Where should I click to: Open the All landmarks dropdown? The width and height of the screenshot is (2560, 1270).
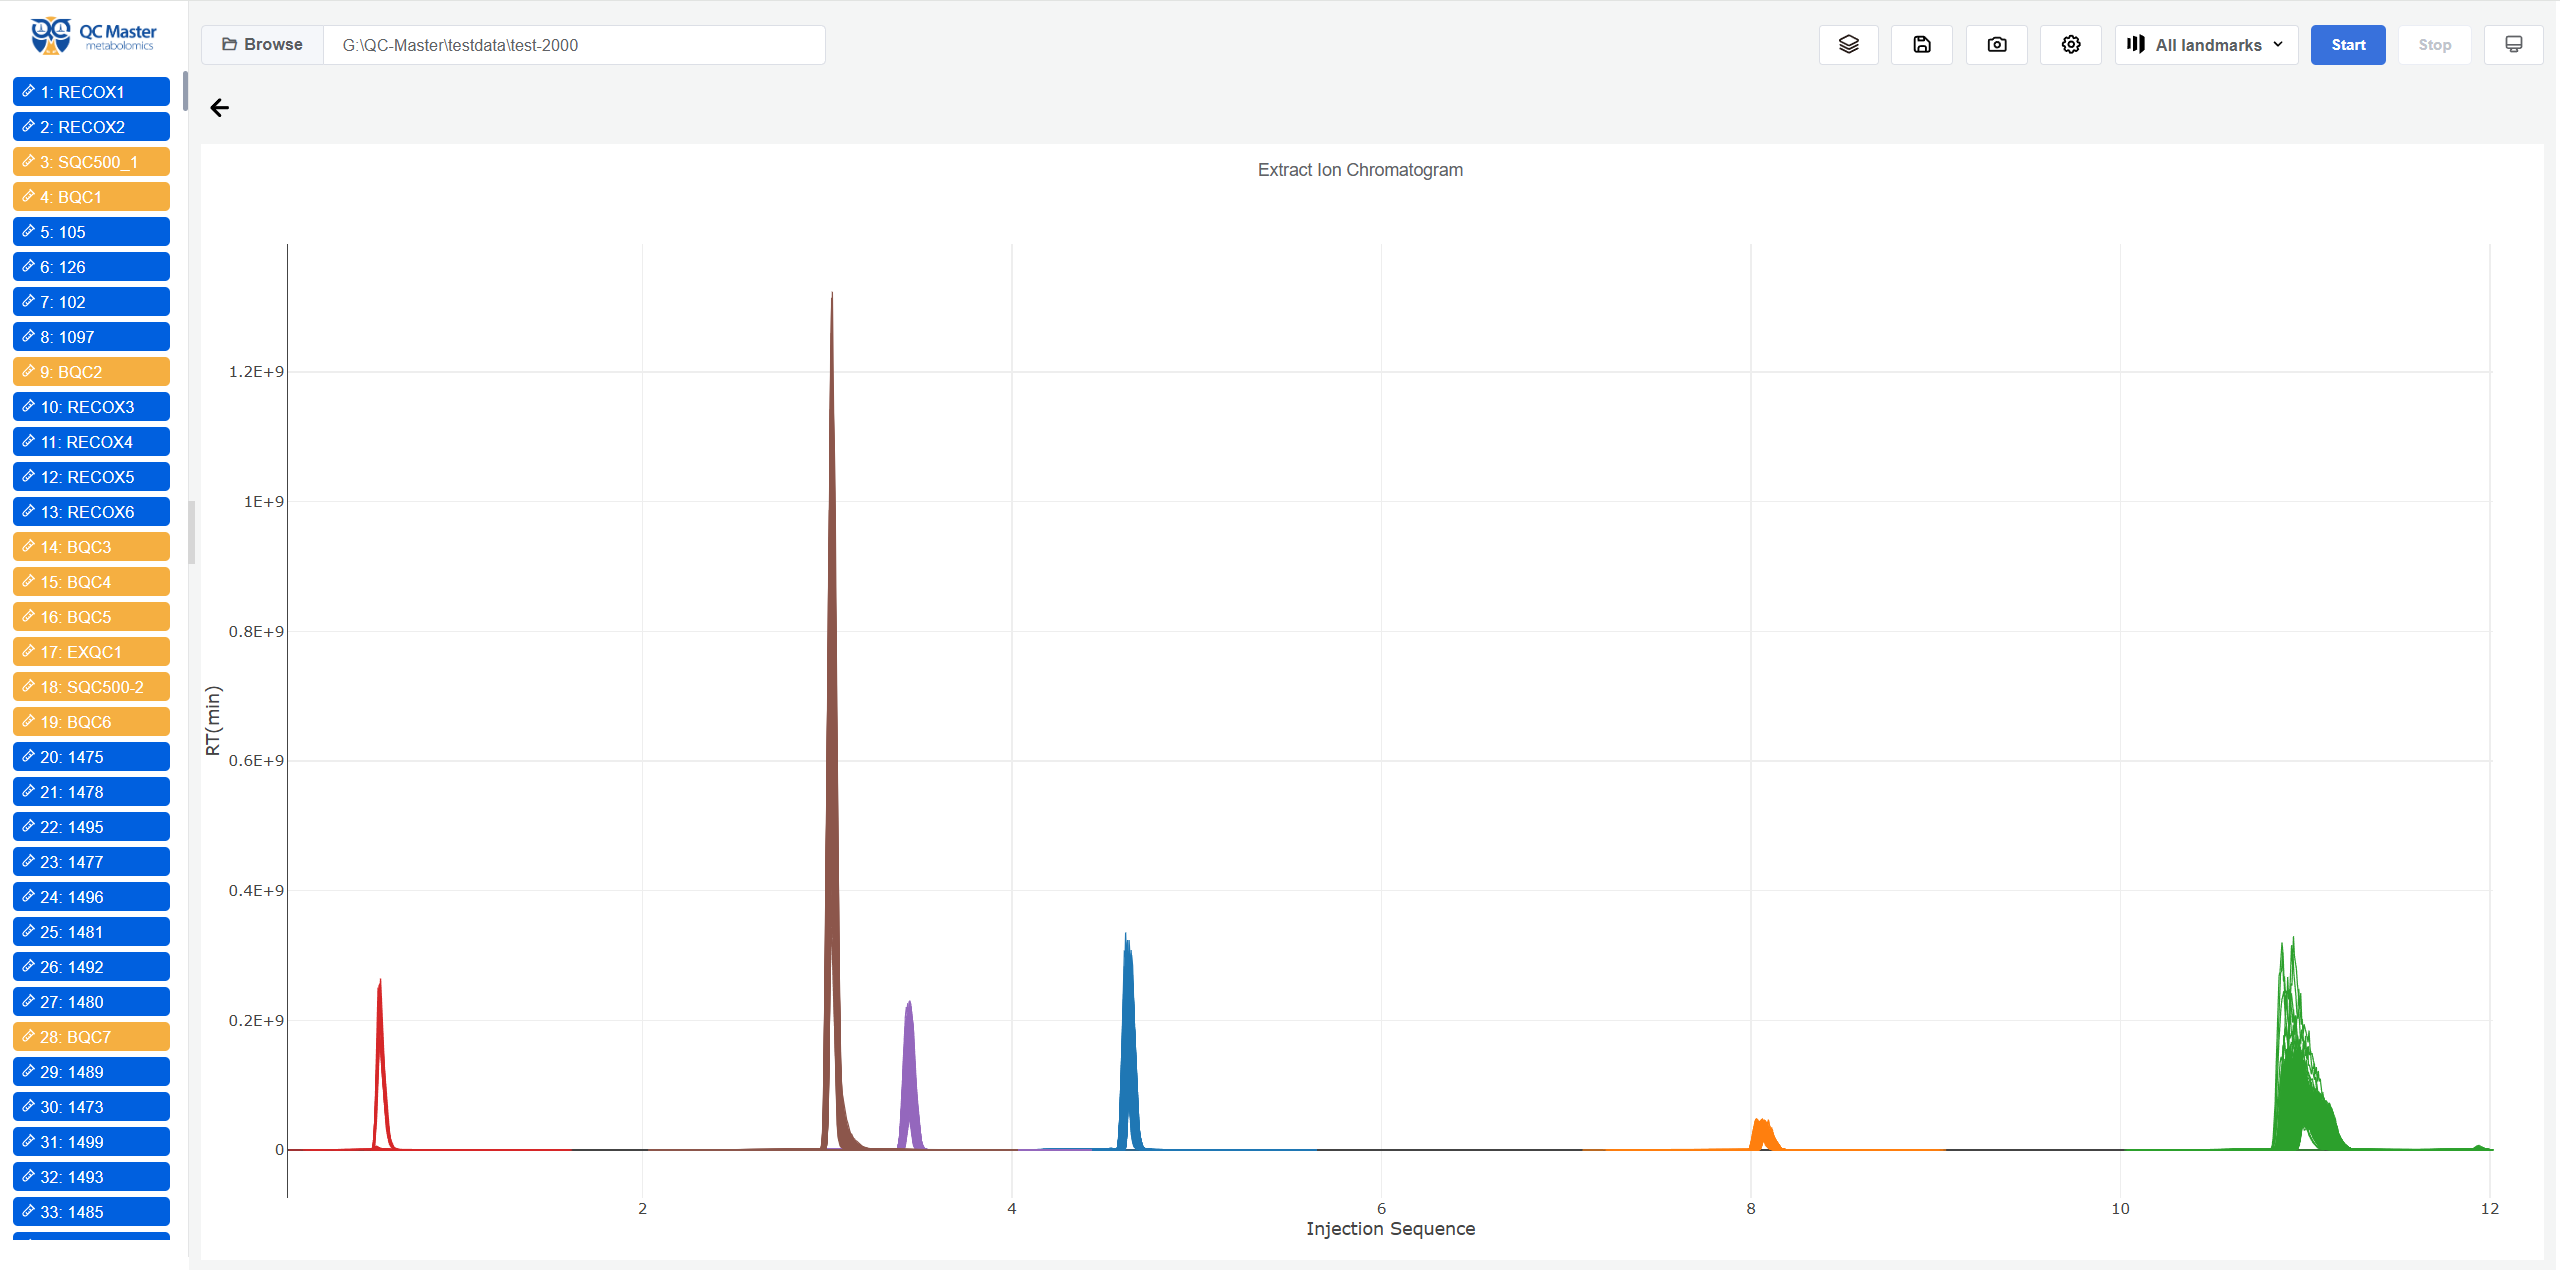coord(2205,45)
